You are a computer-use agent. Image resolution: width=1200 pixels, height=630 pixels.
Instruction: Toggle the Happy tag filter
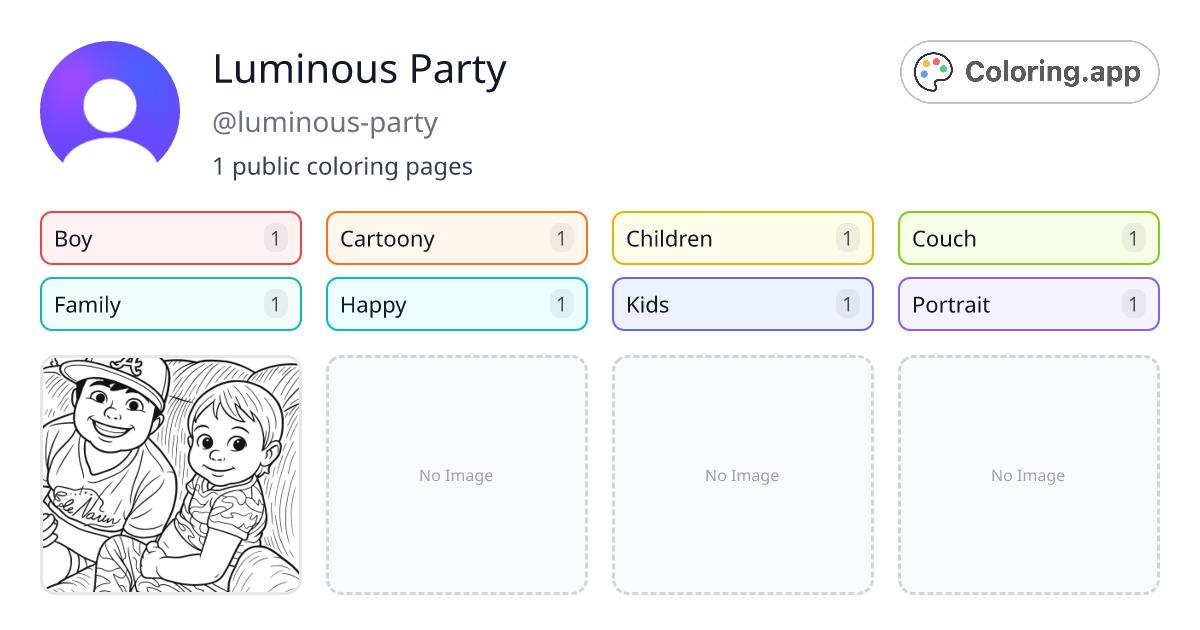456,304
